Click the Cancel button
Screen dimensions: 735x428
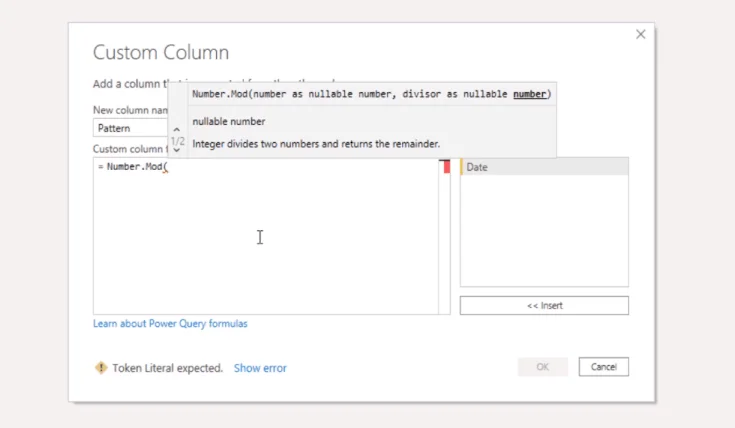pos(604,367)
